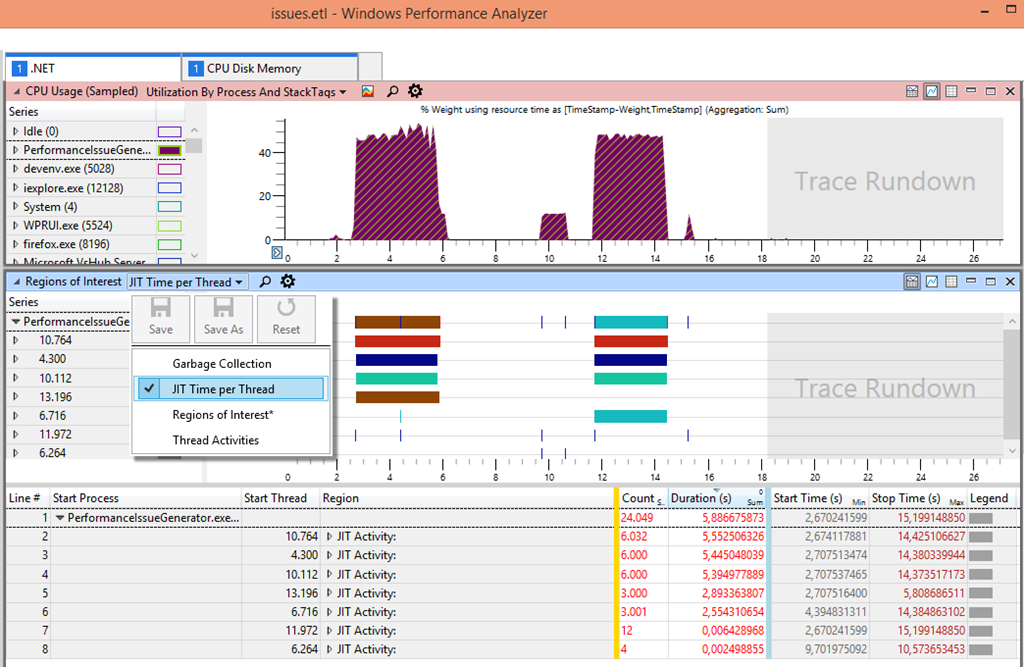Close the CPU Usage (Sampled) panel
This screenshot has width=1024, height=667.
(x=1010, y=91)
